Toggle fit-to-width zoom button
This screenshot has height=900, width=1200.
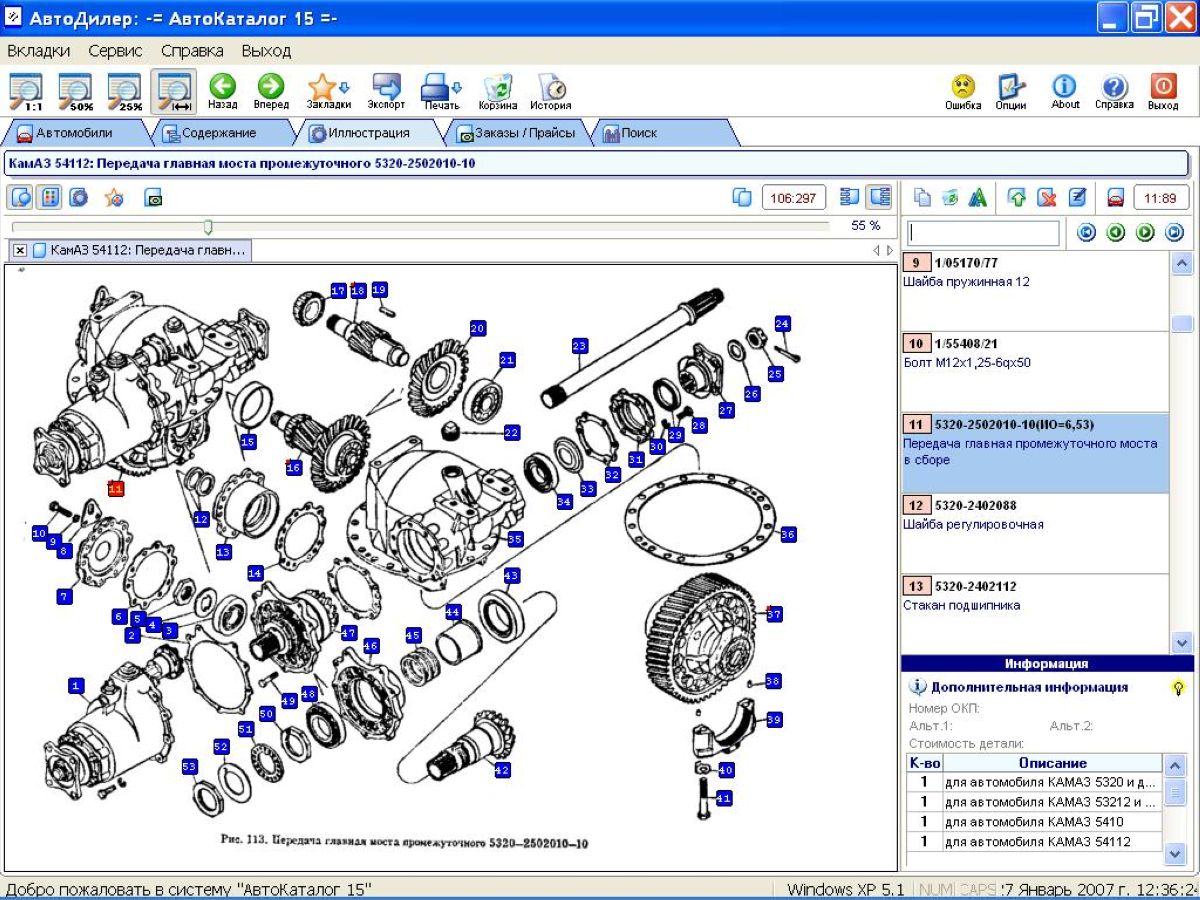coord(174,92)
